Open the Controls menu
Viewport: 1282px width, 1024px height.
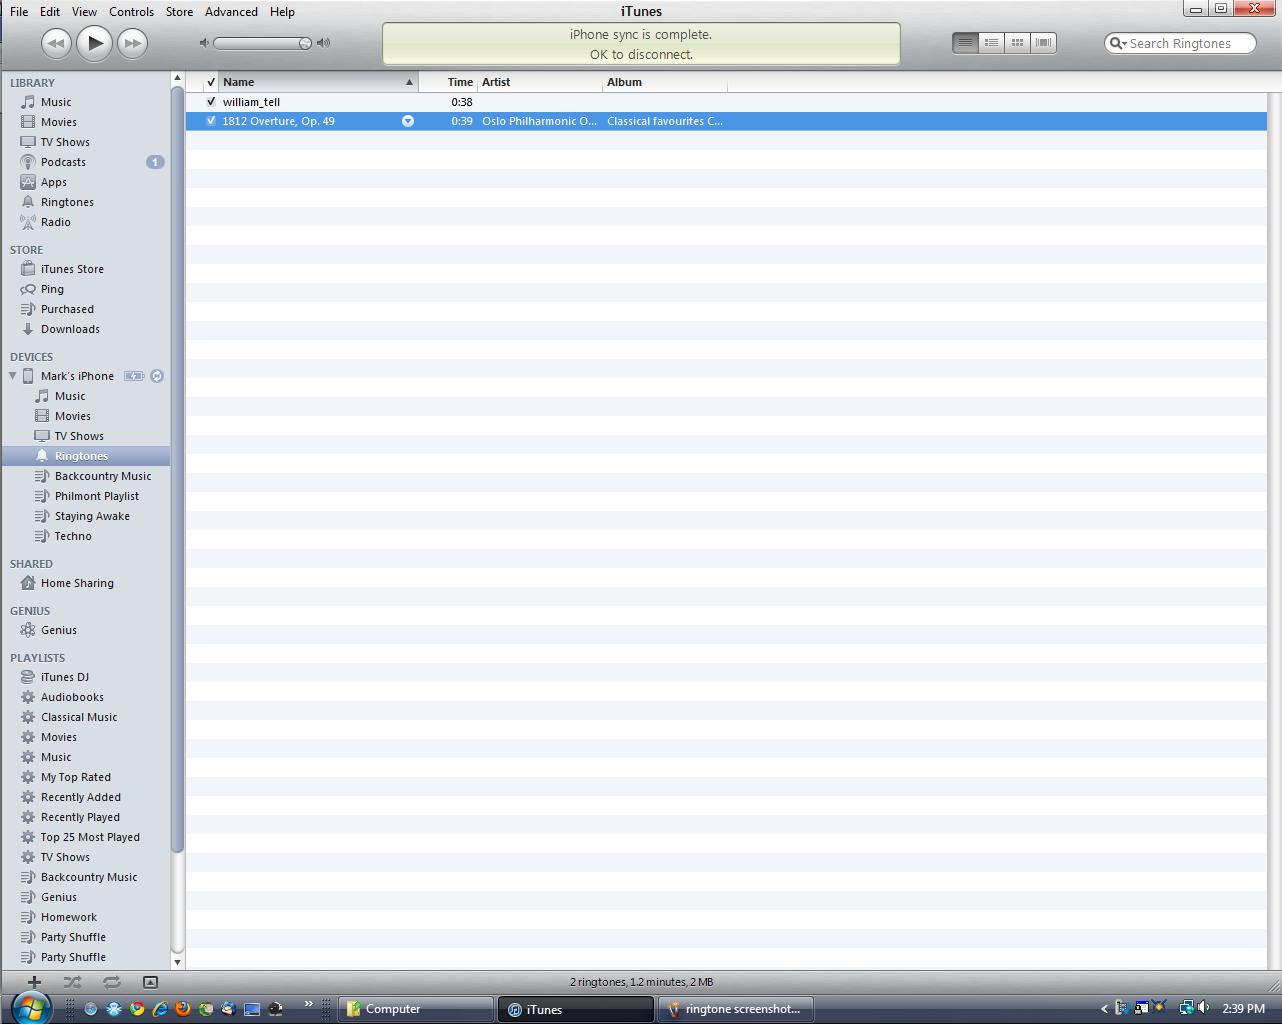pyautogui.click(x=131, y=12)
